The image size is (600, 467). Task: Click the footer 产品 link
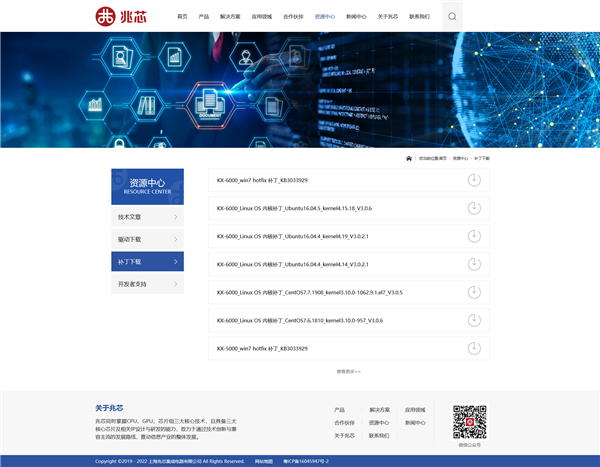pos(339,410)
